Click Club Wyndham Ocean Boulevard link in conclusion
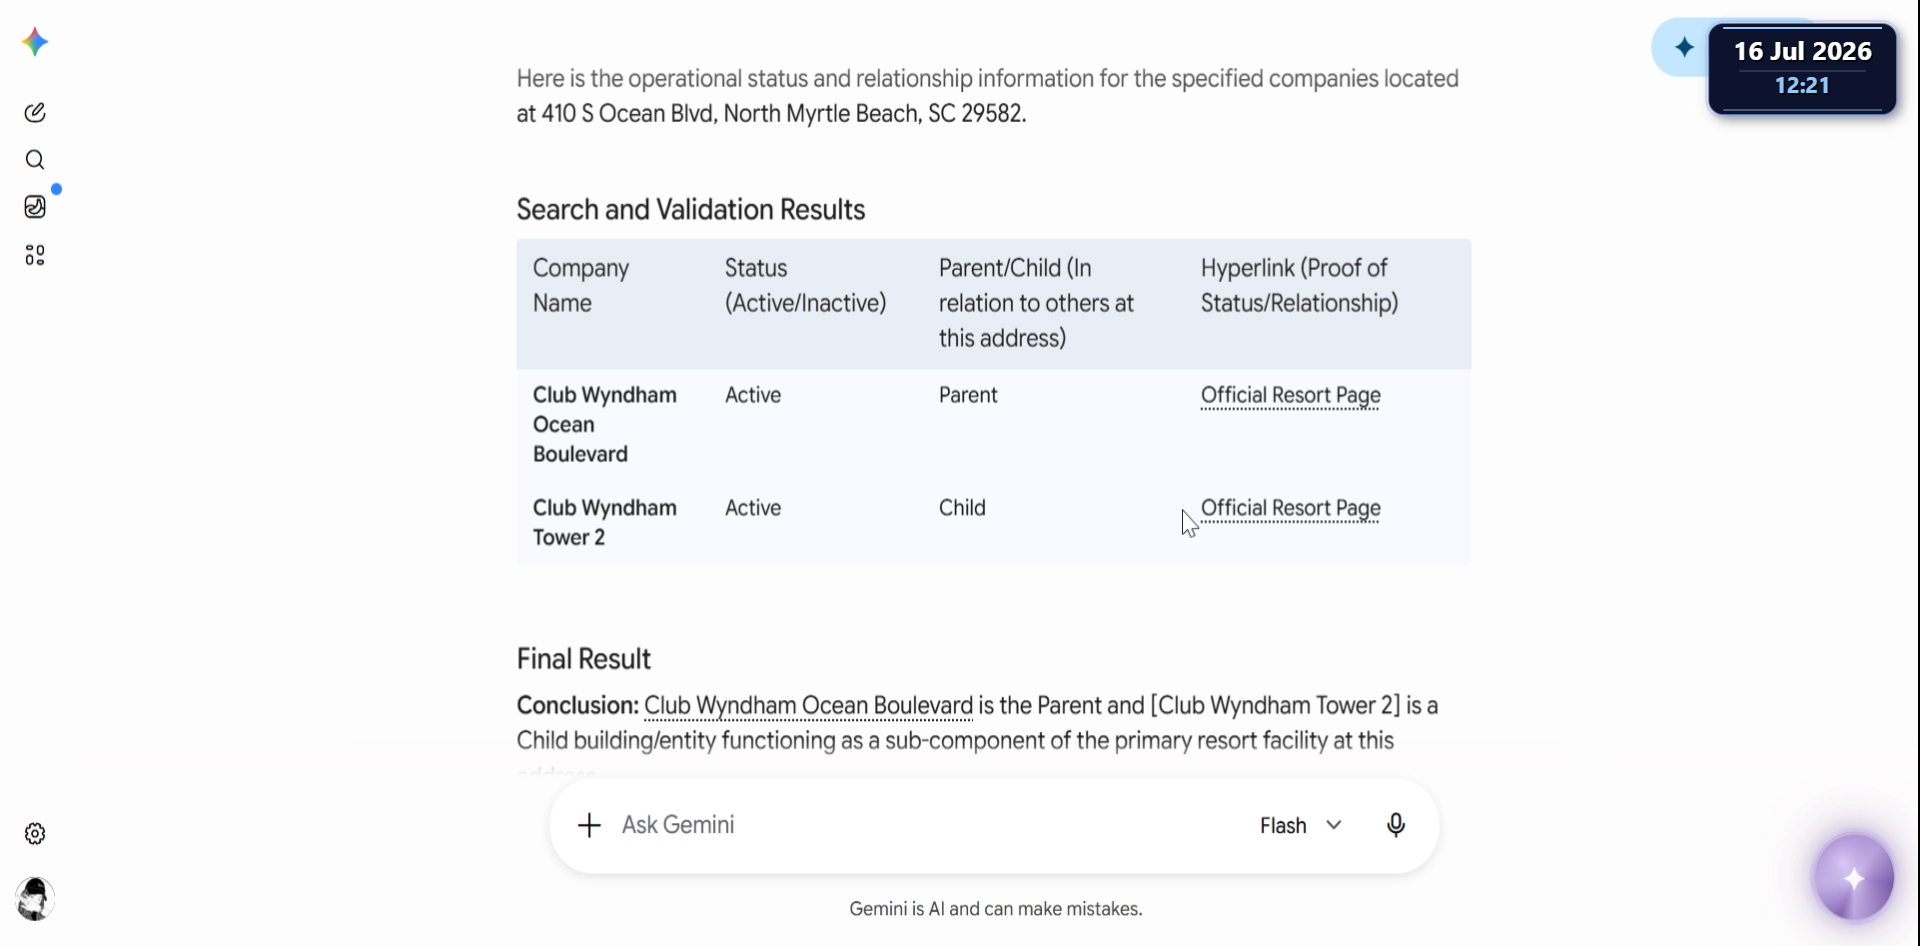The width and height of the screenshot is (1920, 946). point(808,705)
